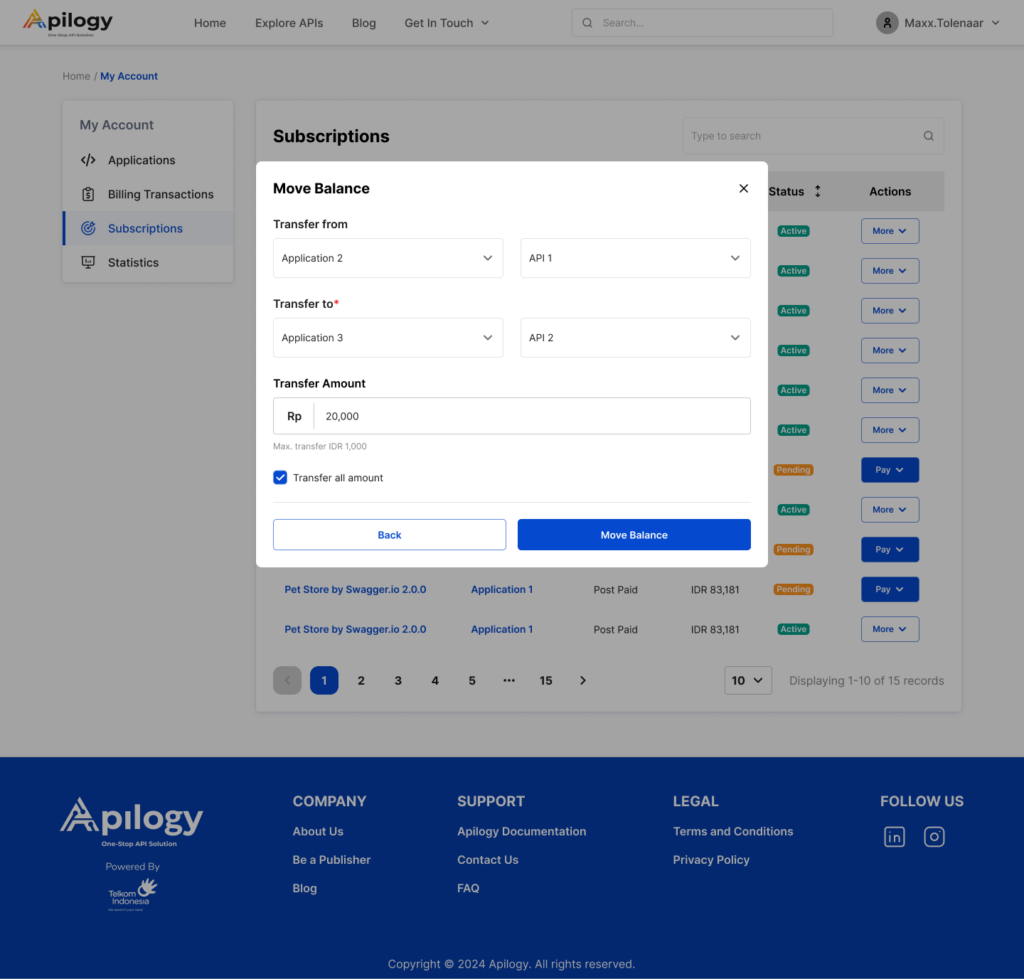This screenshot has height=979, width=1024.
Task: Click the search magnifier in Subscriptions
Action: (928, 136)
